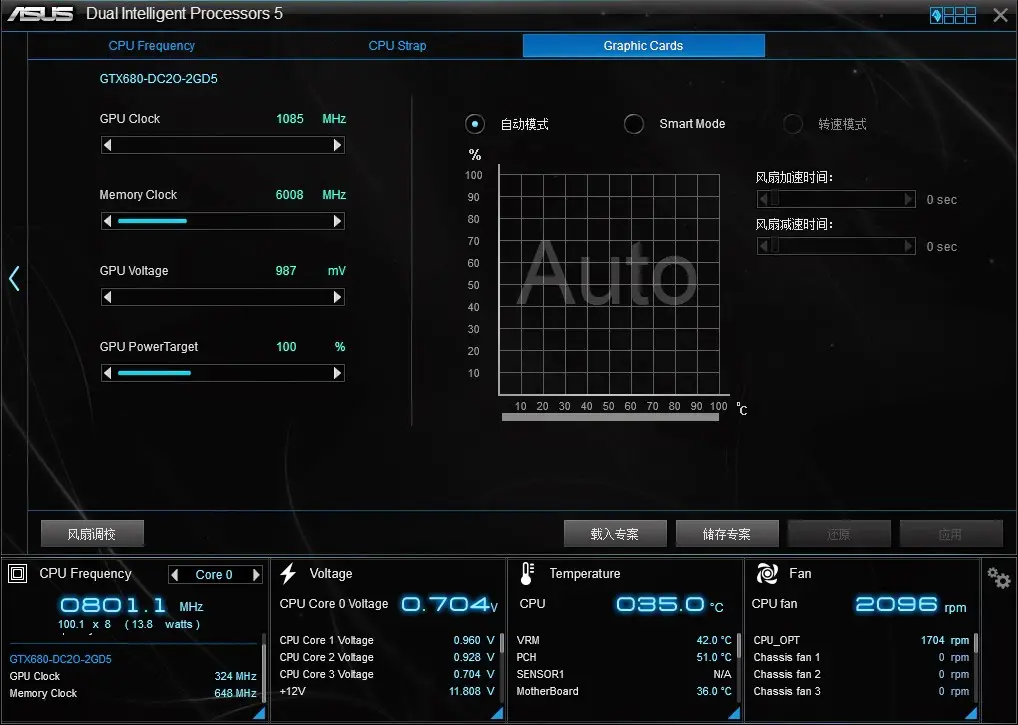Click the CPU Frequency chip icon
The image size is (1018, 725).
pyautogui.click(x=18, y=574)
